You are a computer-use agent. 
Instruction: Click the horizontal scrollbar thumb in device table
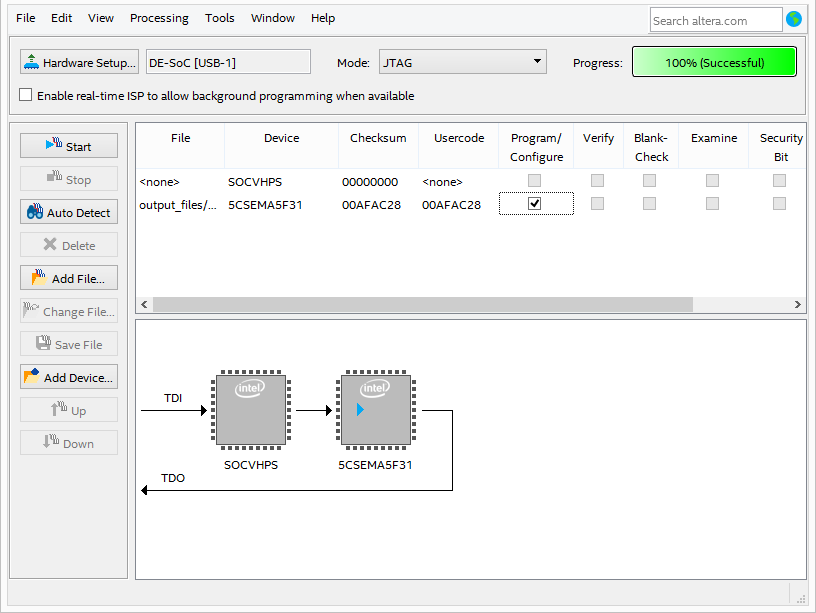pos(423,304)
